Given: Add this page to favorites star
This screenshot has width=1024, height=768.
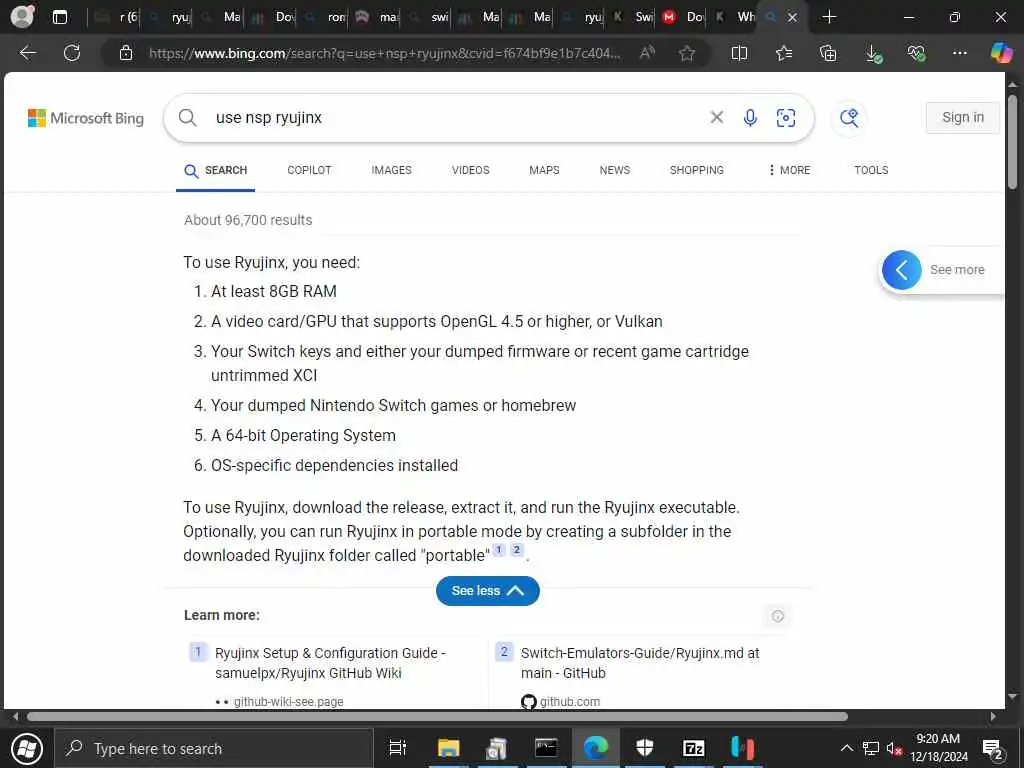Looking at the screenshot, I should click(x=686, y=53).
